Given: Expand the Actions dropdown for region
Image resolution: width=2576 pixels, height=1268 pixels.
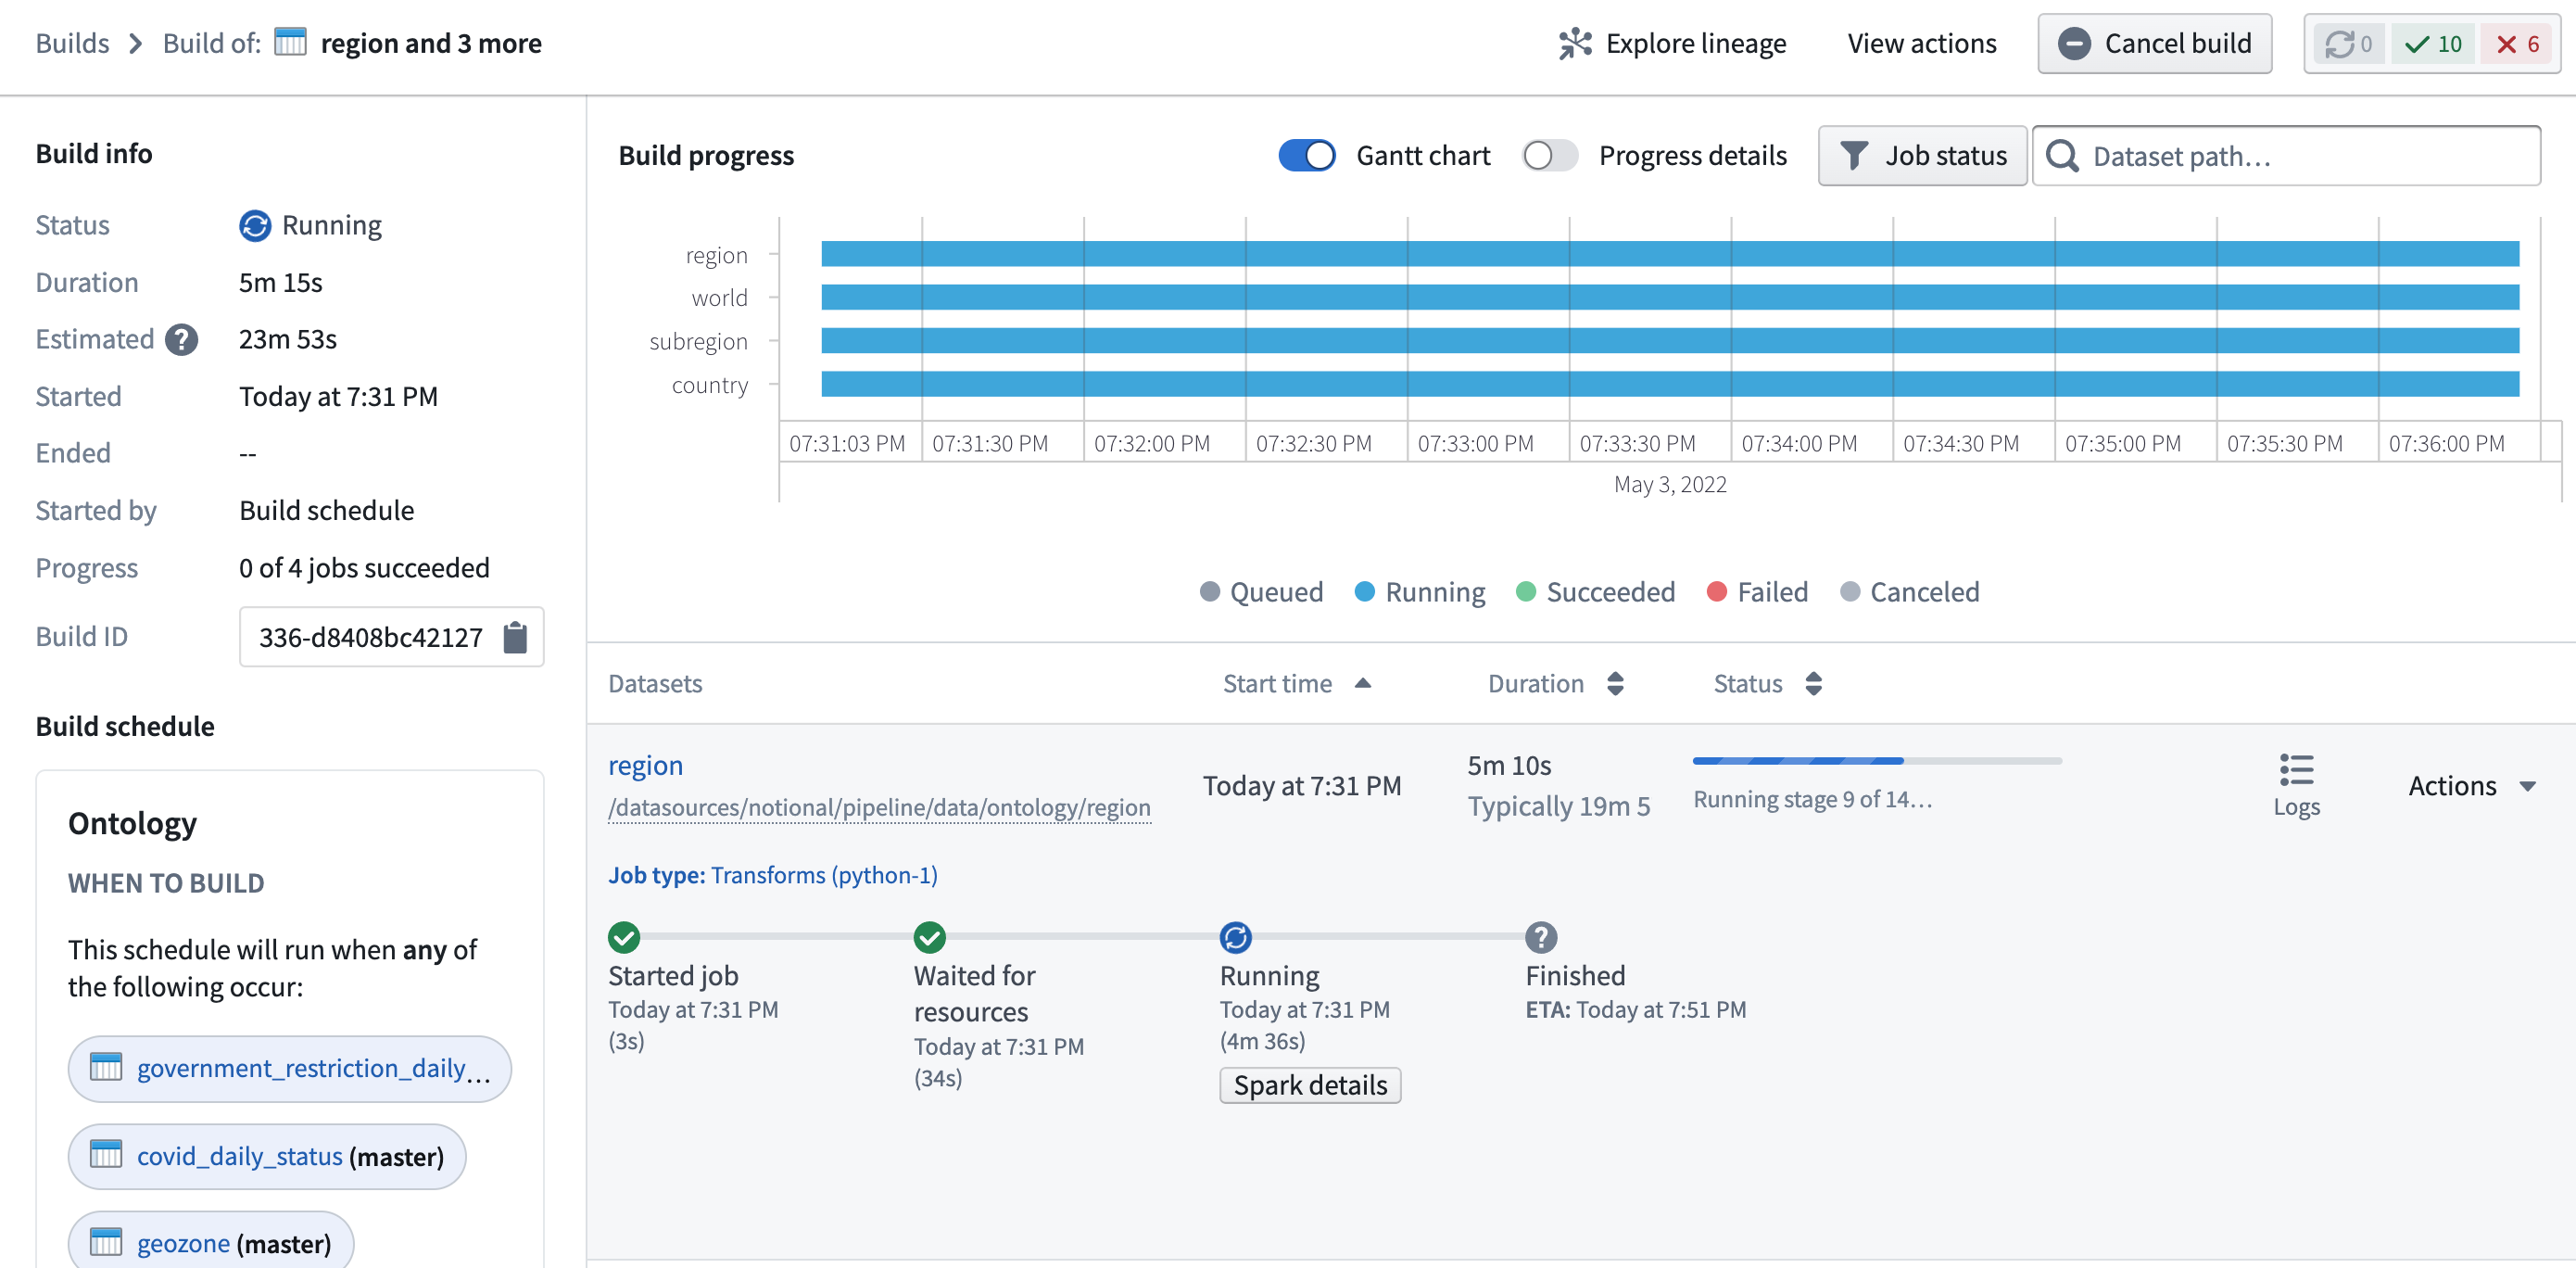Looking at the screenshot, I should point(2472,783).
